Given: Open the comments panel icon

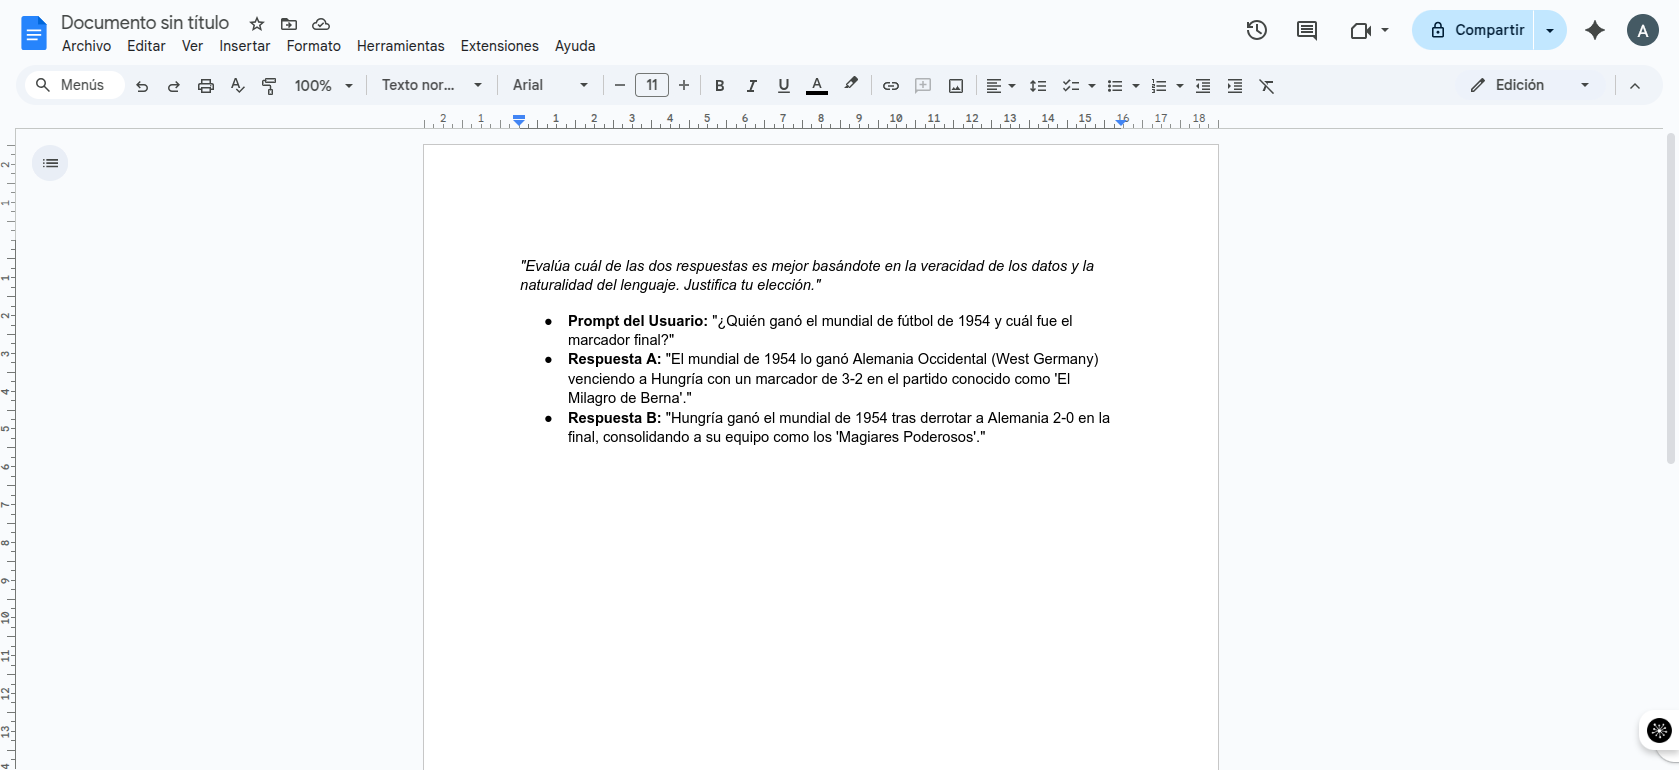Looking at the screenshot, I should 1306,30.
